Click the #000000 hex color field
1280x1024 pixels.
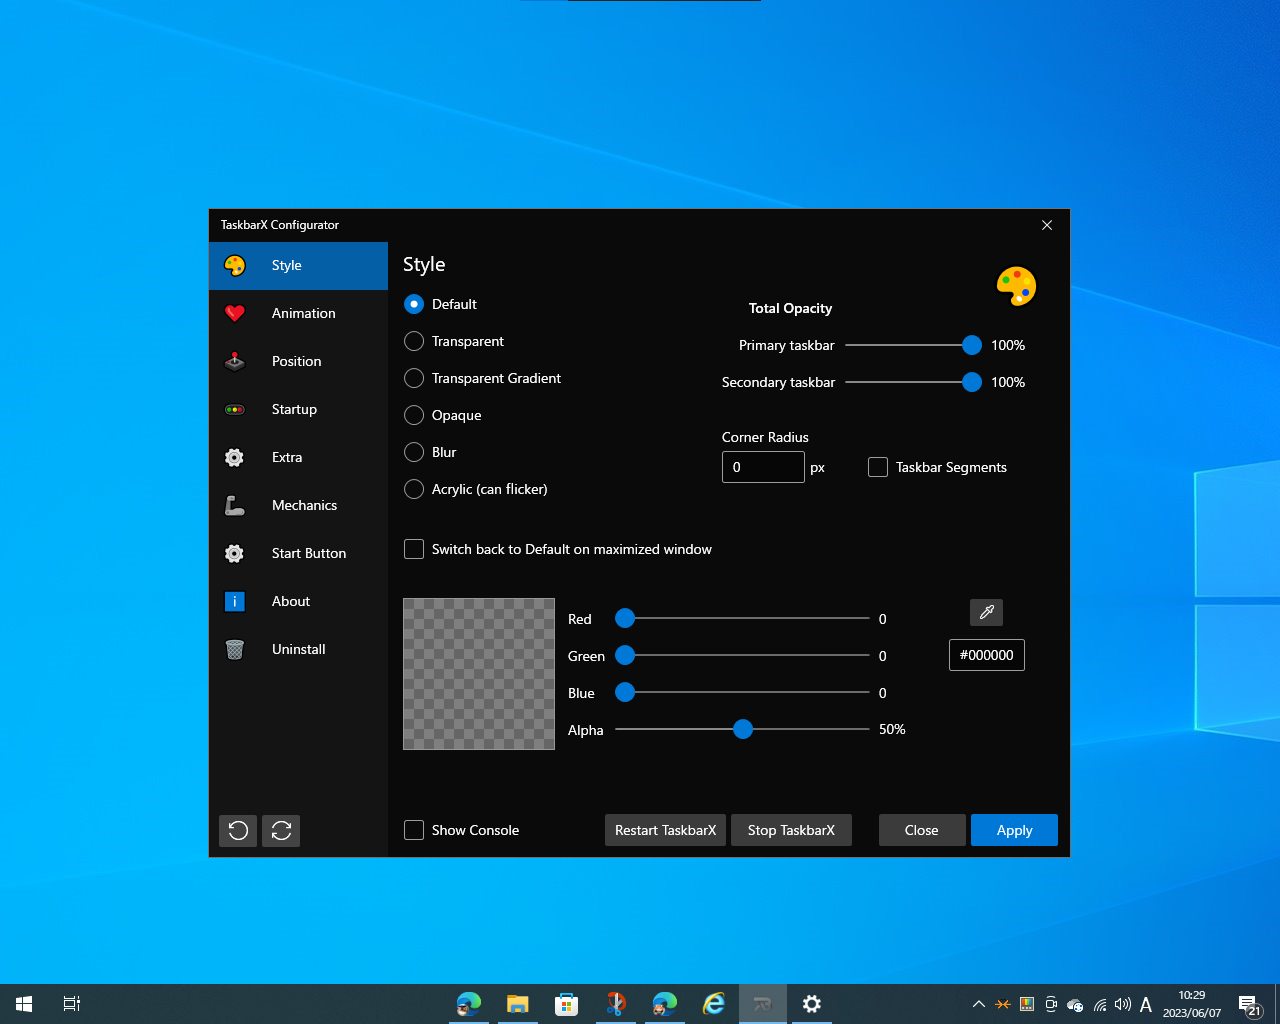click(986, 655)
